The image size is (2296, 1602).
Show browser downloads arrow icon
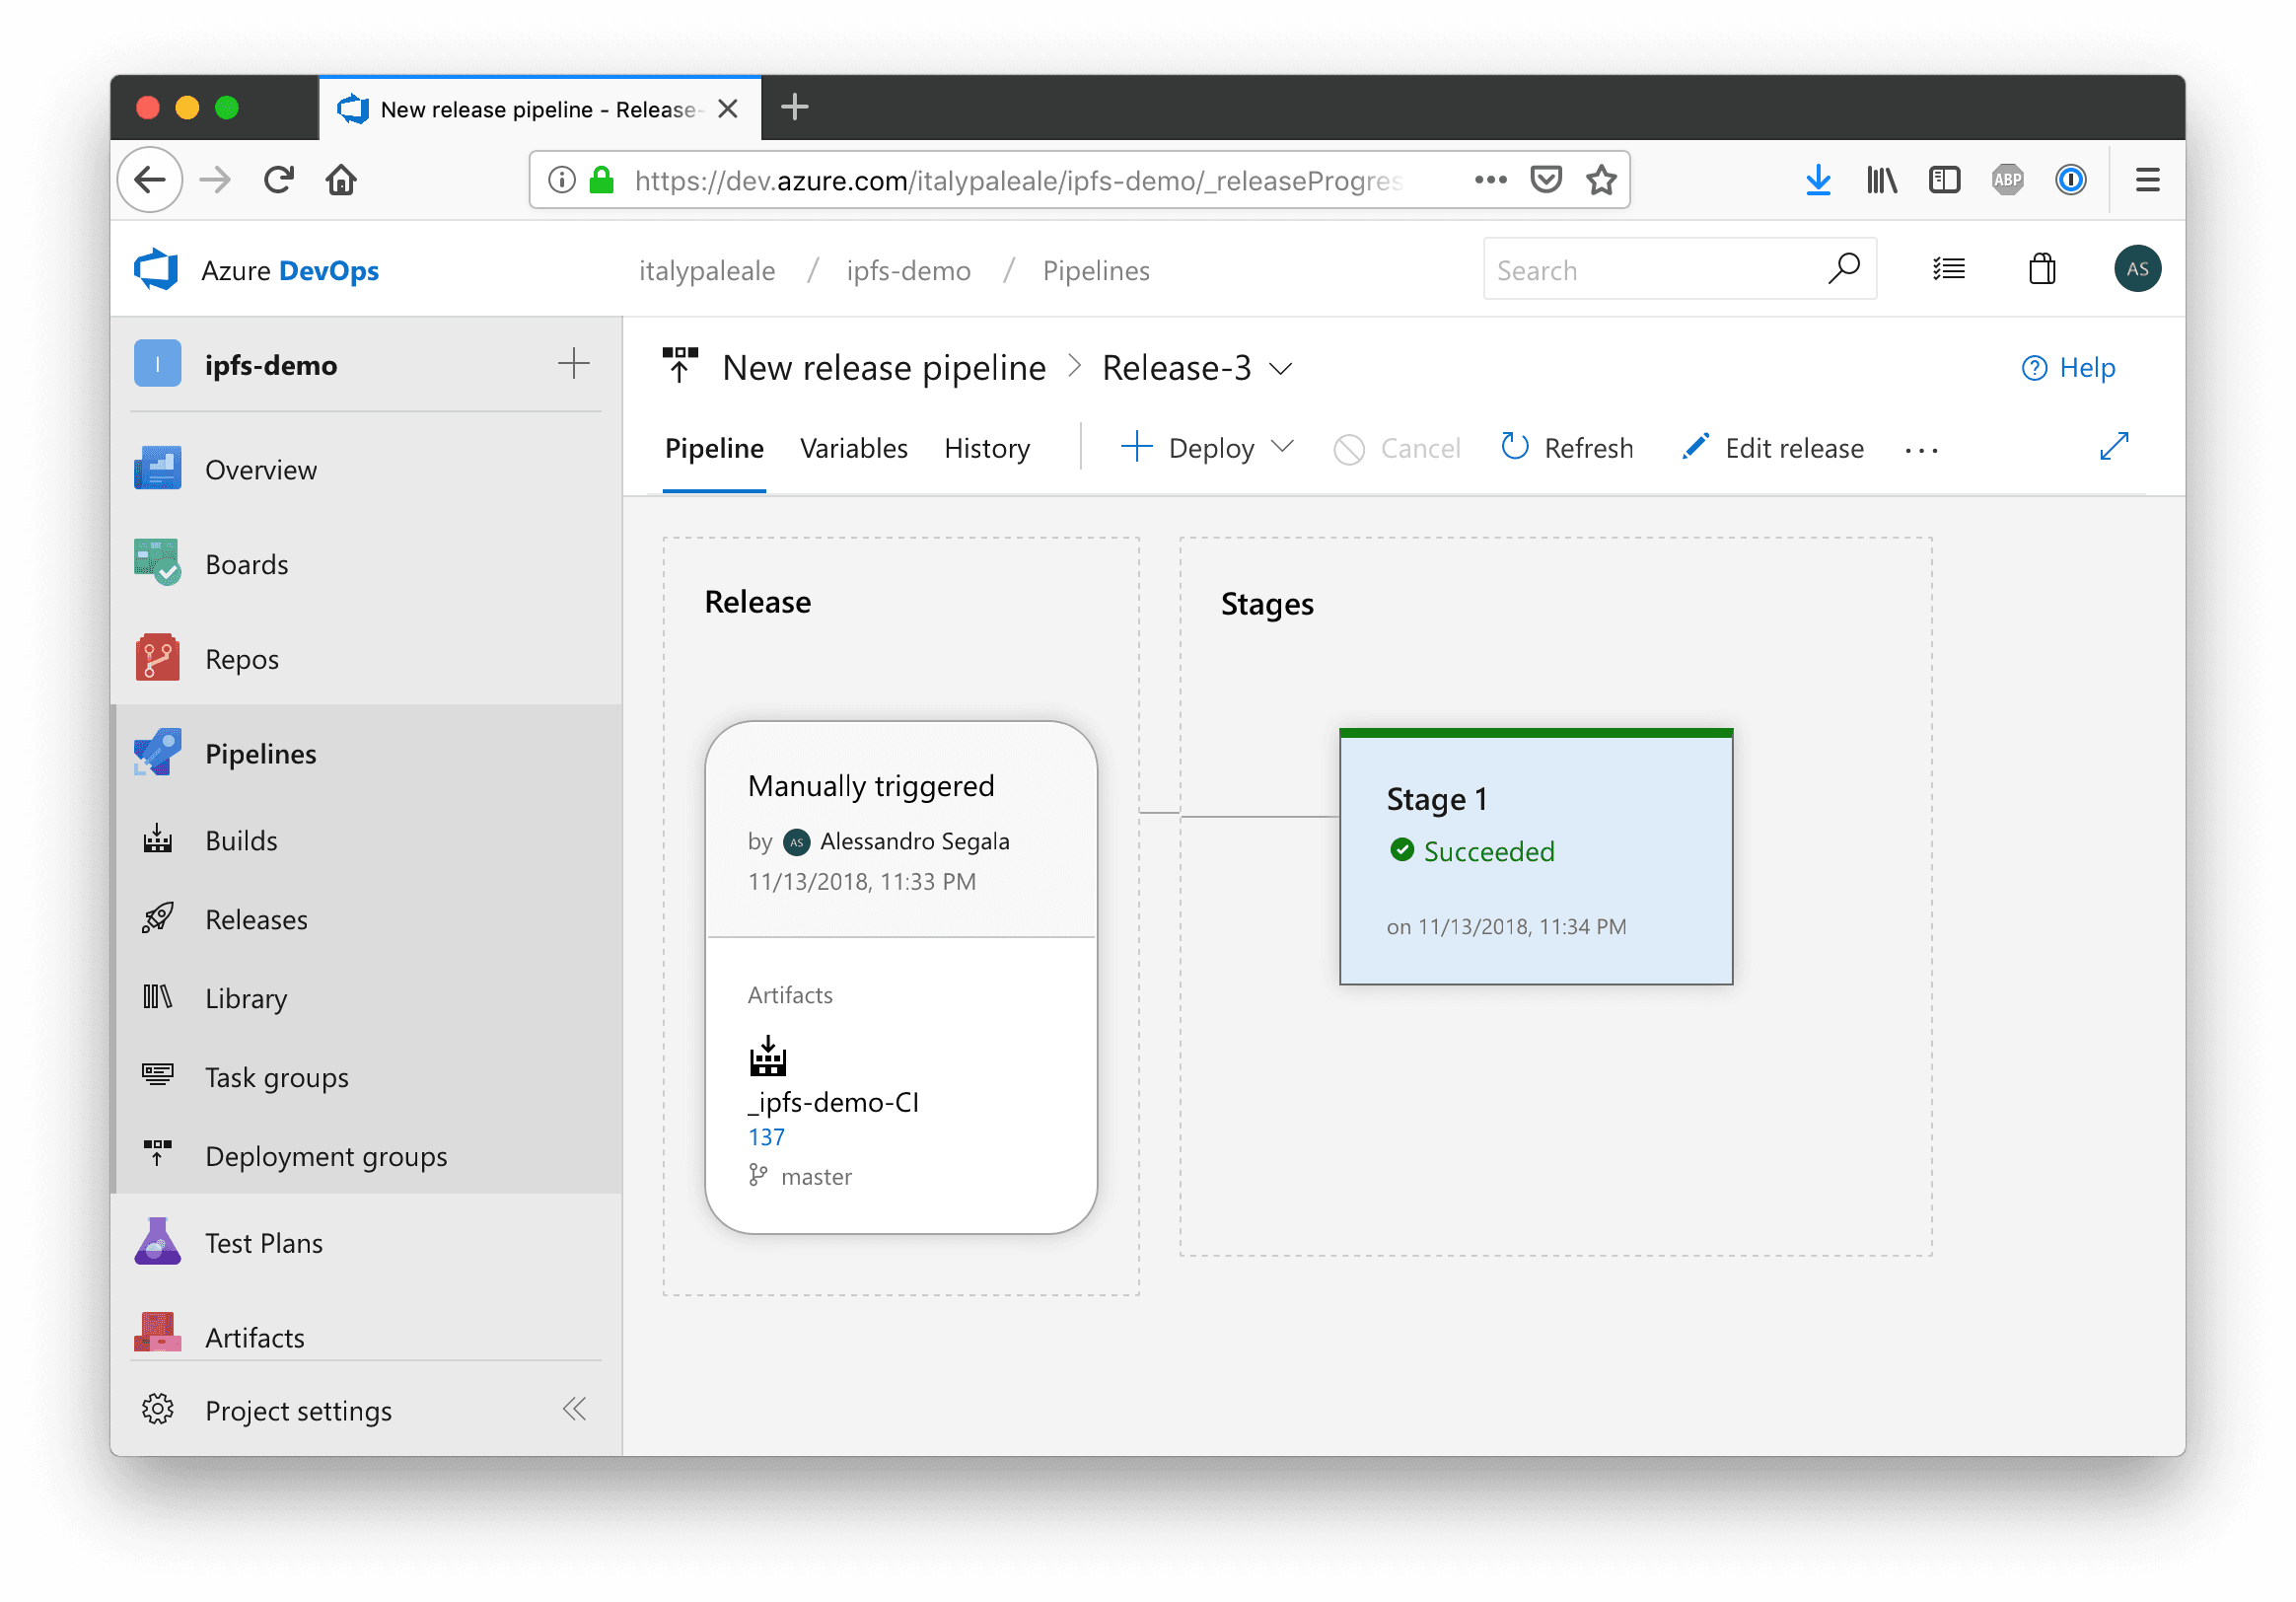point(1818,180)
